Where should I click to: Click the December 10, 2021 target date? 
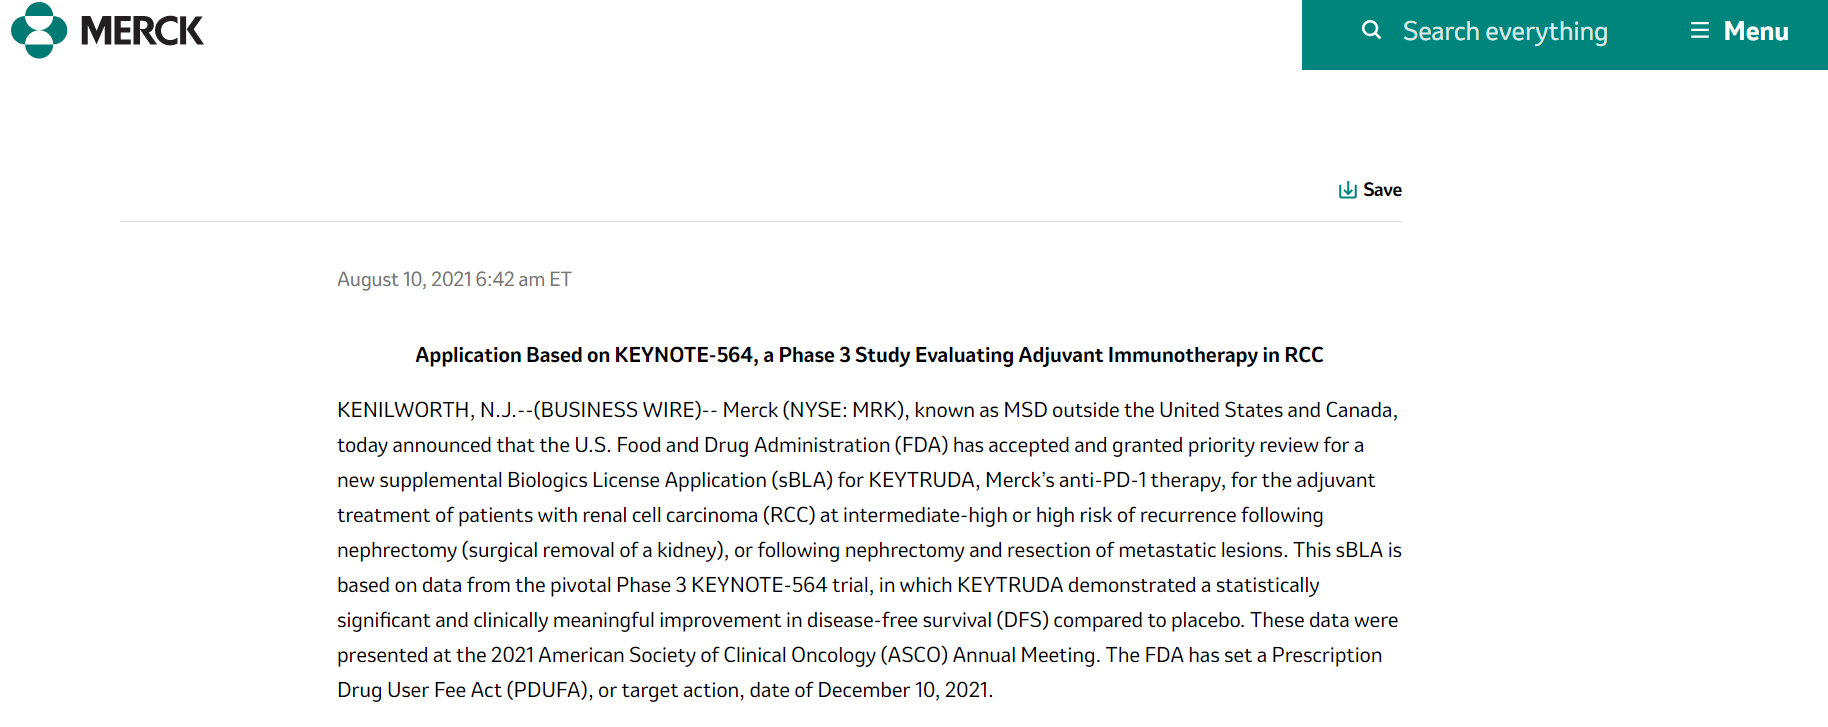pos(903,690)
